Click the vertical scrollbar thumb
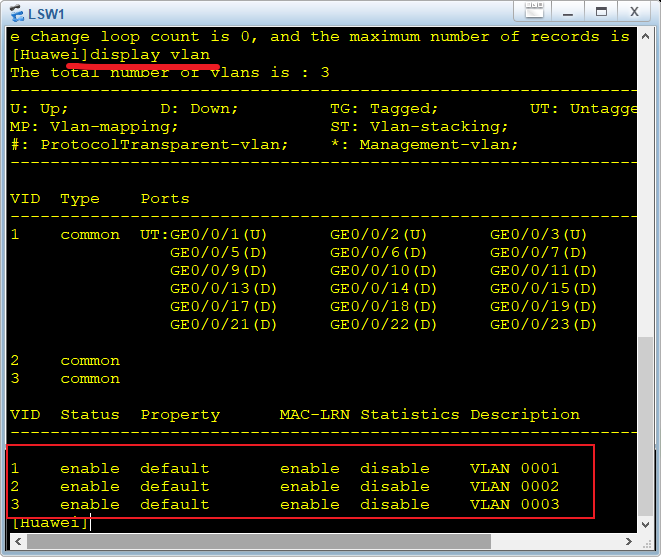 645,425
